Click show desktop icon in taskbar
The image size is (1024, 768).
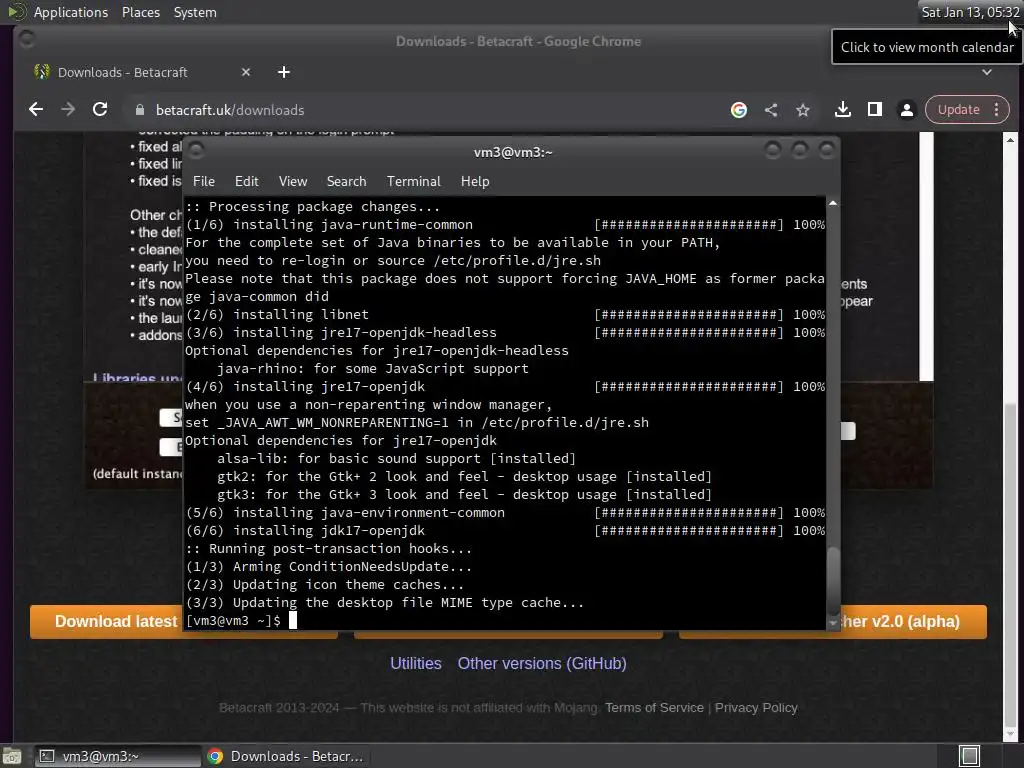(12, 756)
